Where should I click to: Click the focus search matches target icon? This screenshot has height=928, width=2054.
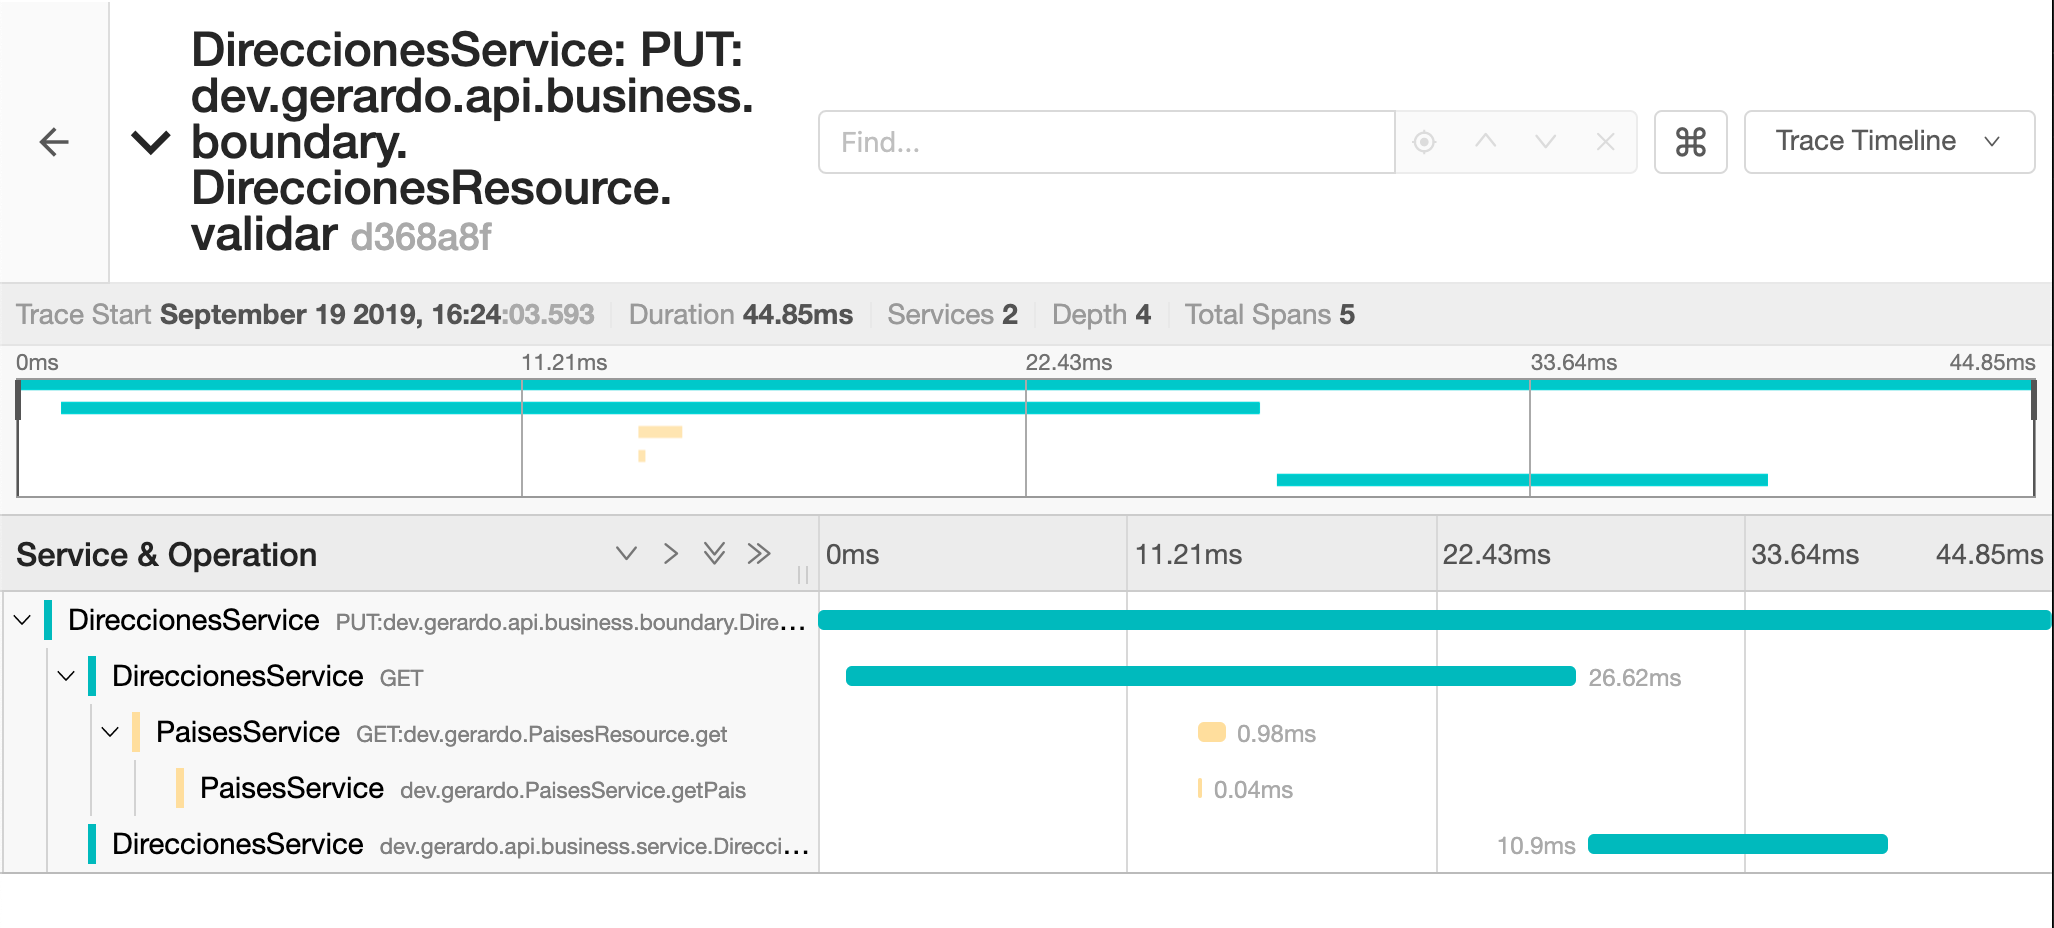point(1424,142)
